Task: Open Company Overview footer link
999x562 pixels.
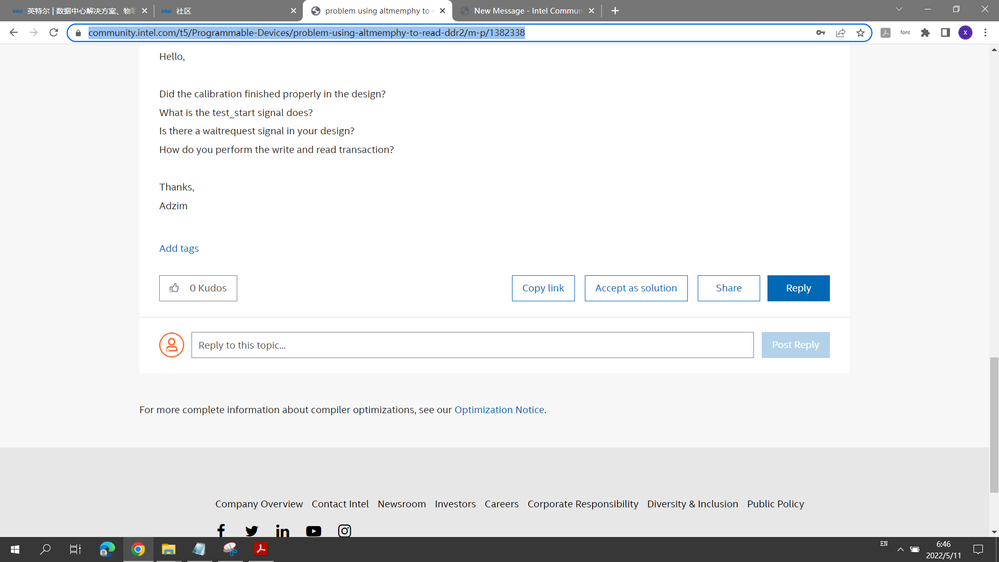Action: (x=259, y=504)
